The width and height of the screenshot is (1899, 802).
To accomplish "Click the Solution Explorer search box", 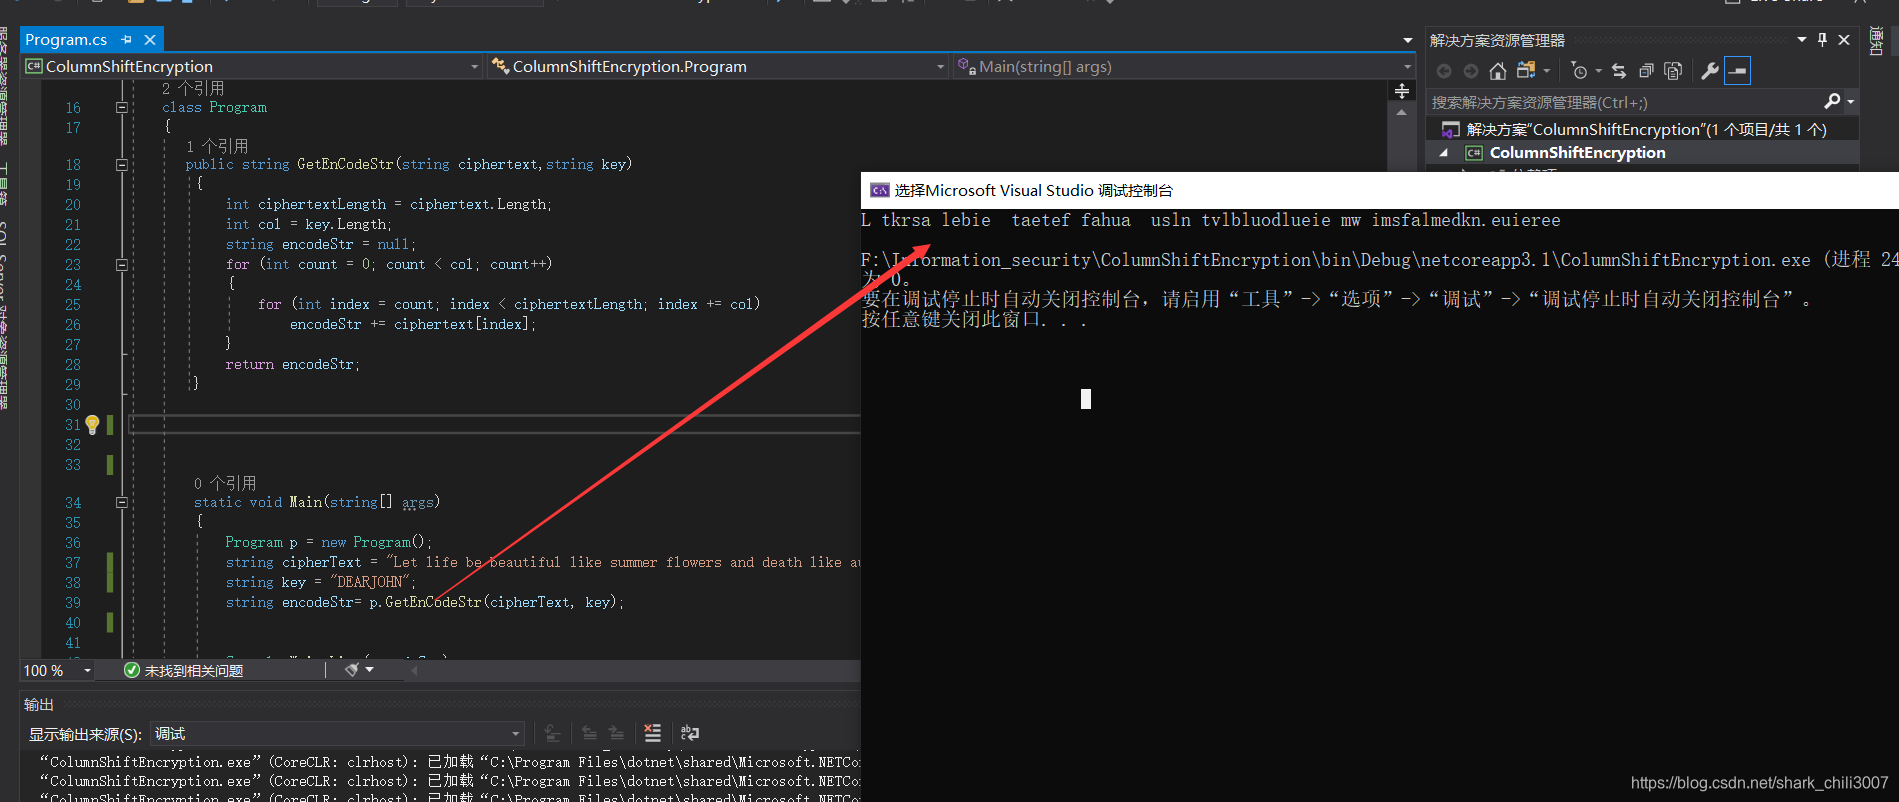I will pos(1624,102).
